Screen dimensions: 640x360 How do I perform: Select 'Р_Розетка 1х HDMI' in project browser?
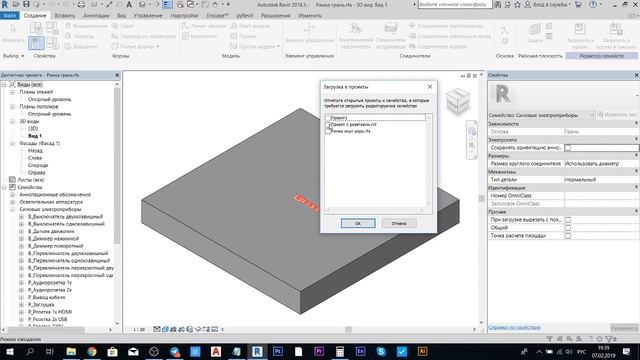tap(50, 312)
